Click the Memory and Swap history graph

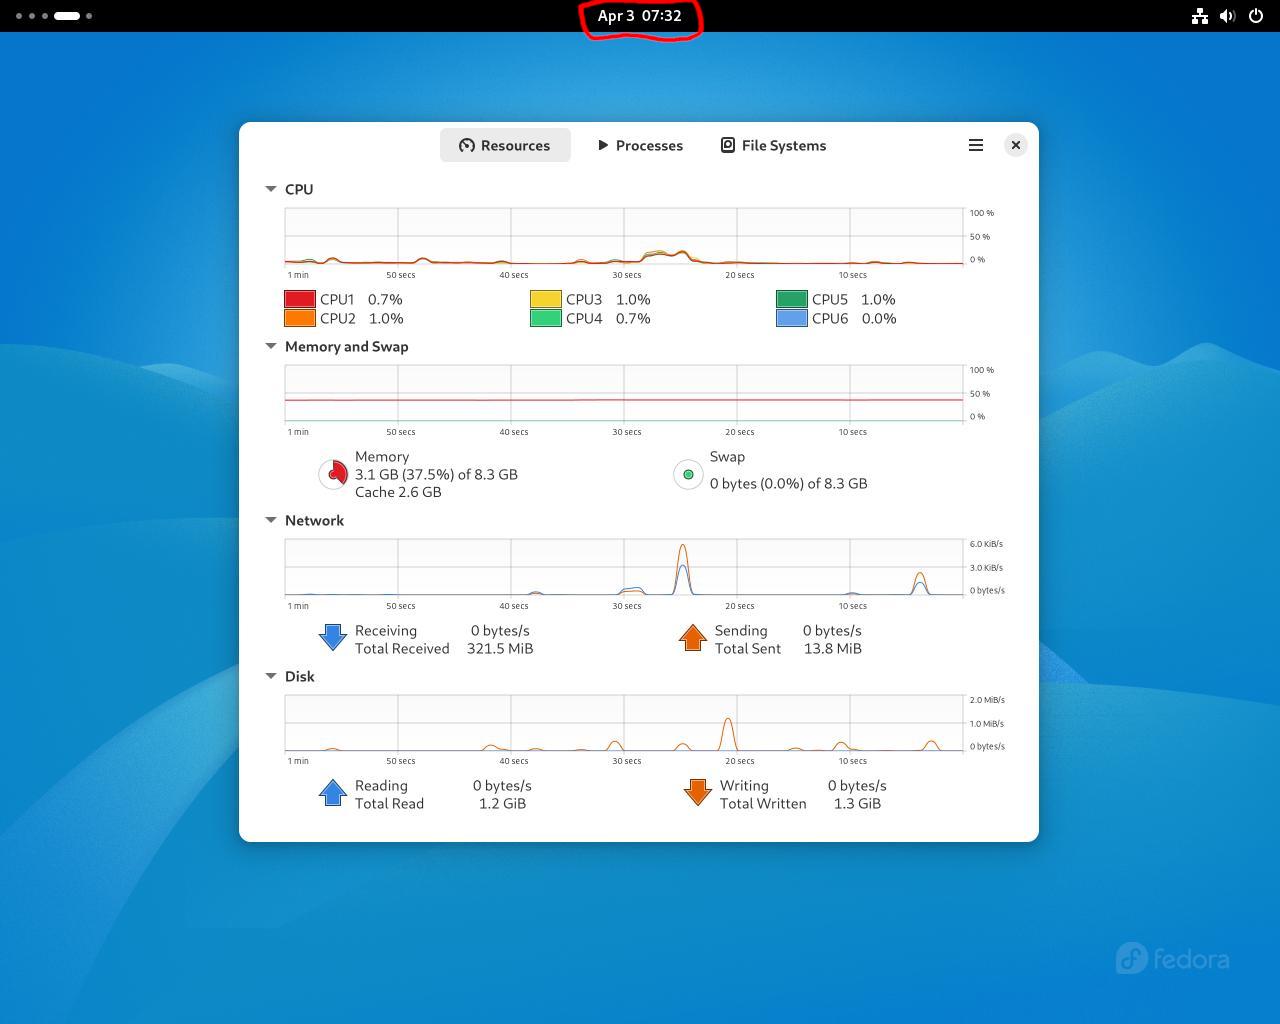624,393
